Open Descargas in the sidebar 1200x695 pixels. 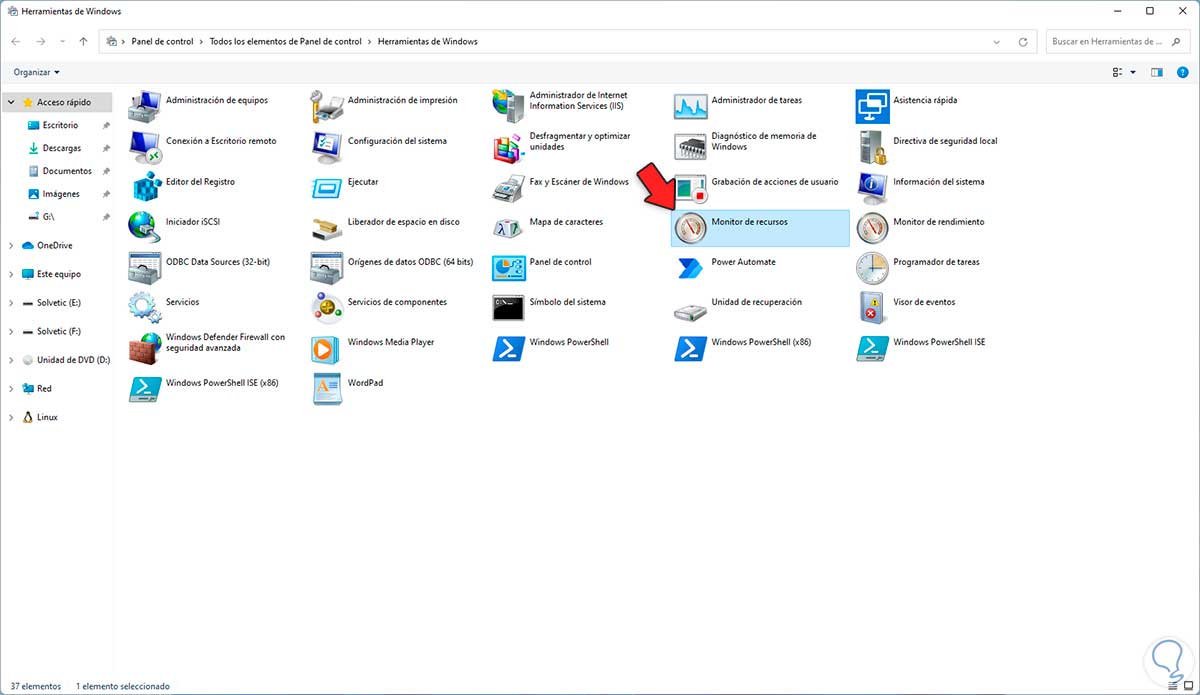[62, 148]
